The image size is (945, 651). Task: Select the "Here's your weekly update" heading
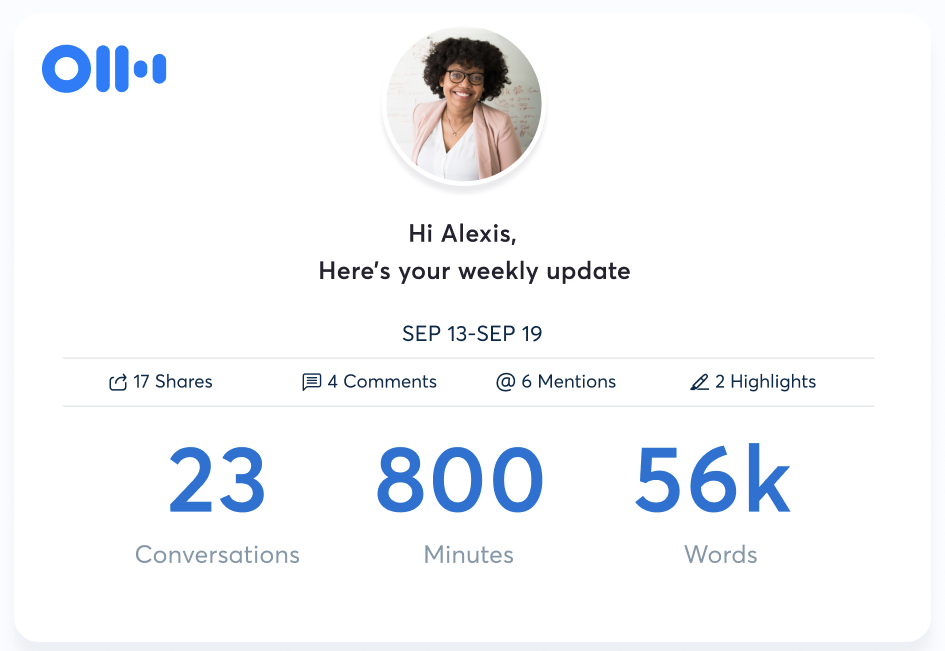[474, 271]
